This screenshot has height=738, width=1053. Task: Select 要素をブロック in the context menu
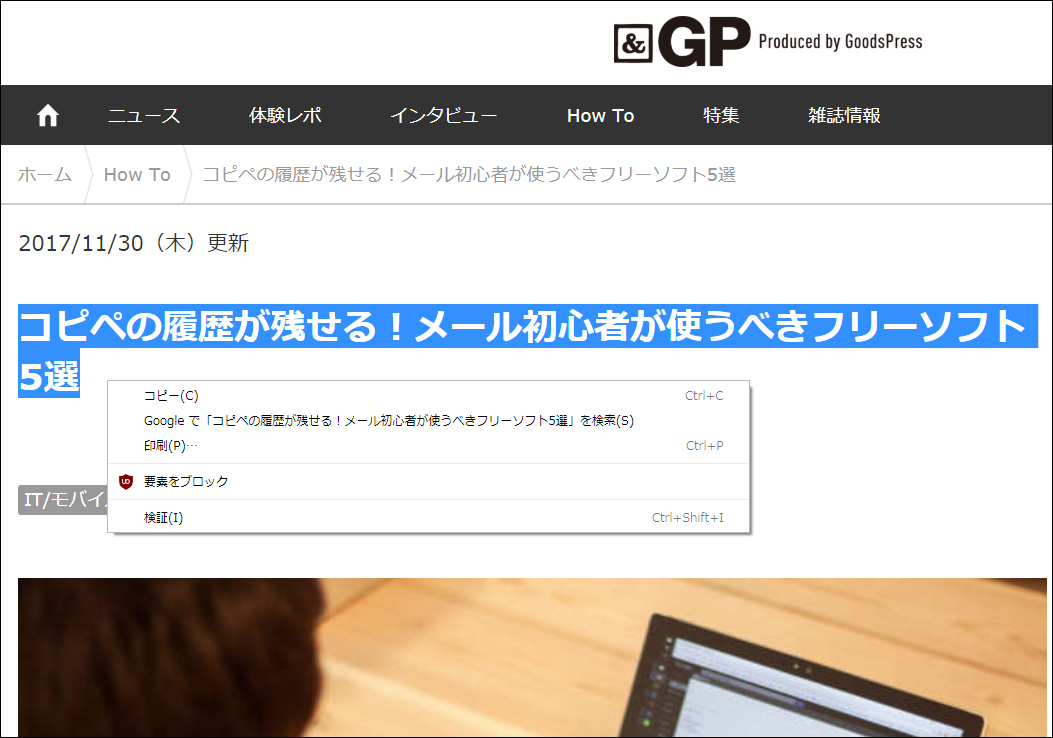pos(428,481)
